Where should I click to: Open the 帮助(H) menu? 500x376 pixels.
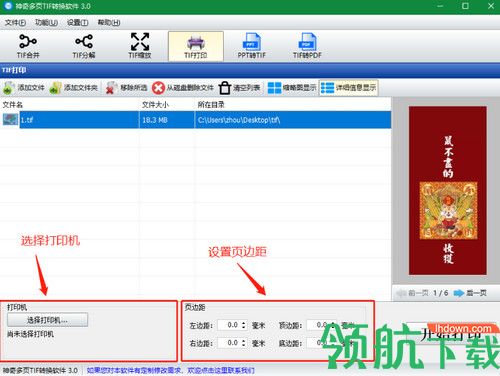point(109,23)
